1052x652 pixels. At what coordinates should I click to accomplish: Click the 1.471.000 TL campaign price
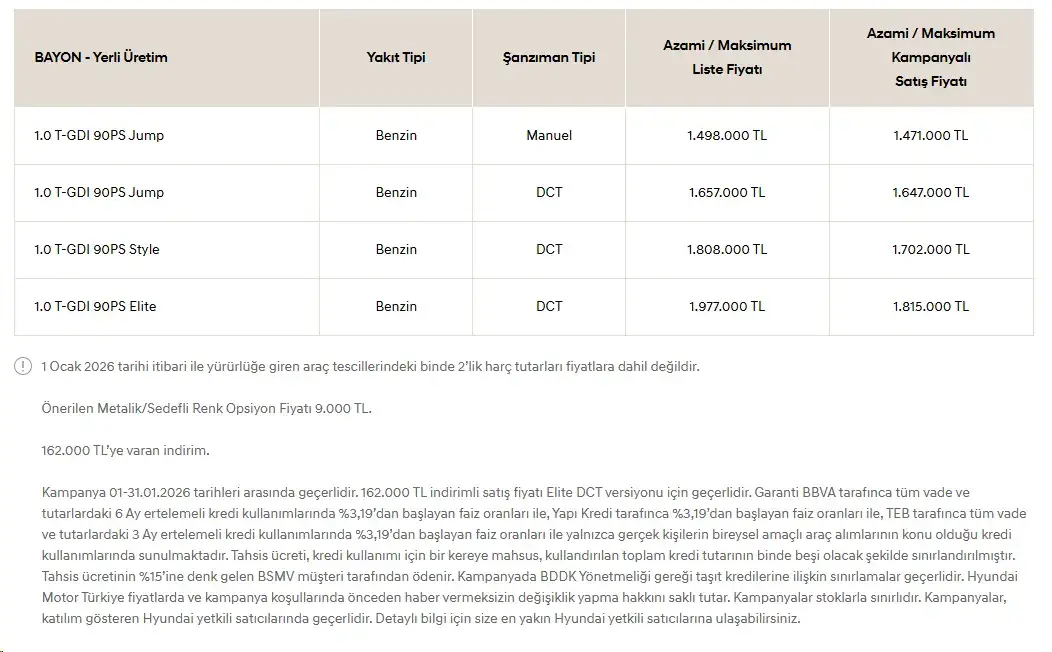(931, 135)
